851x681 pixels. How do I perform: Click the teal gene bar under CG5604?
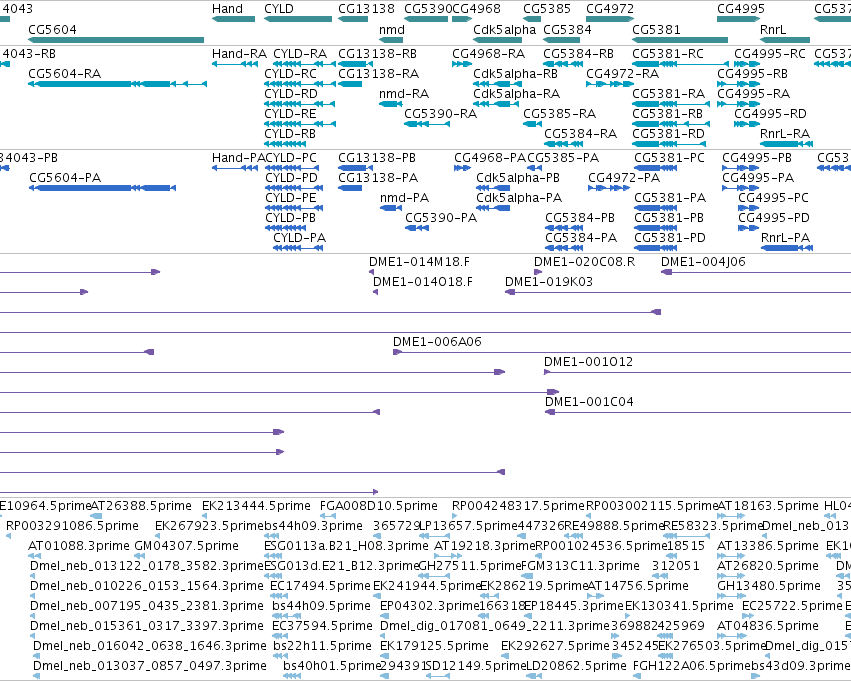click(116, 40)
